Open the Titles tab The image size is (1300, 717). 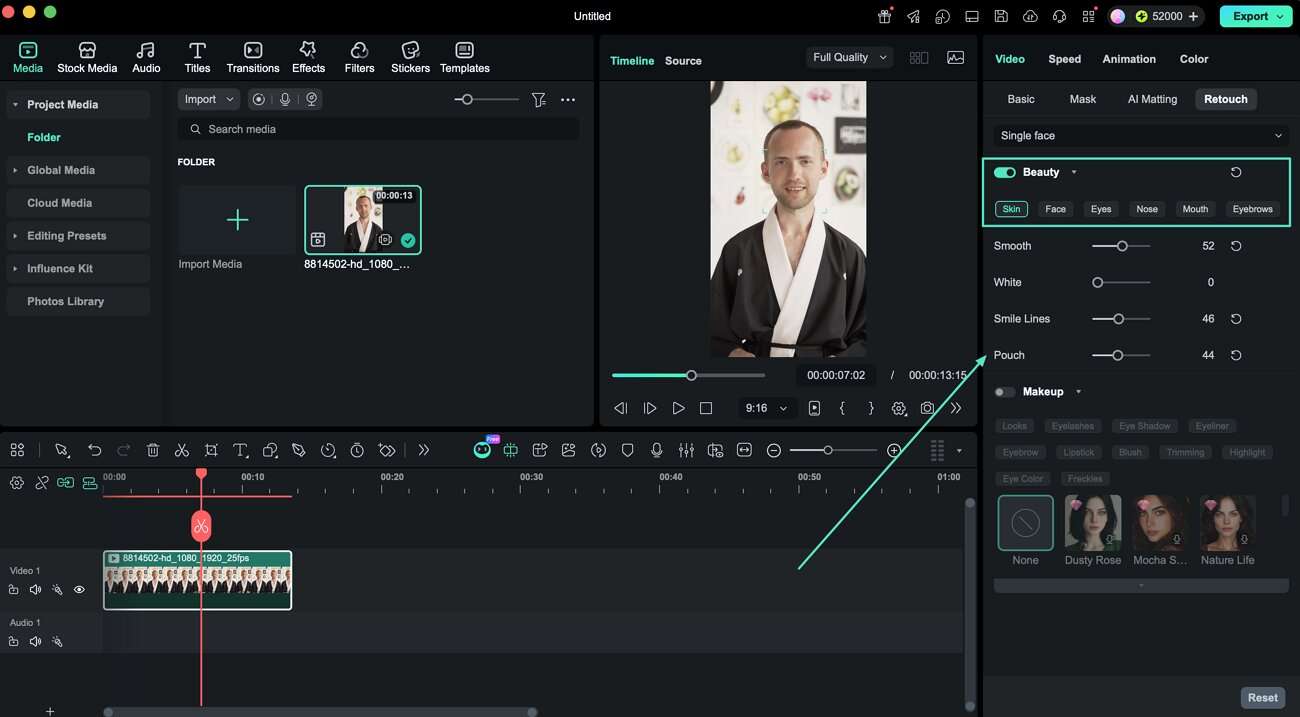197,58
